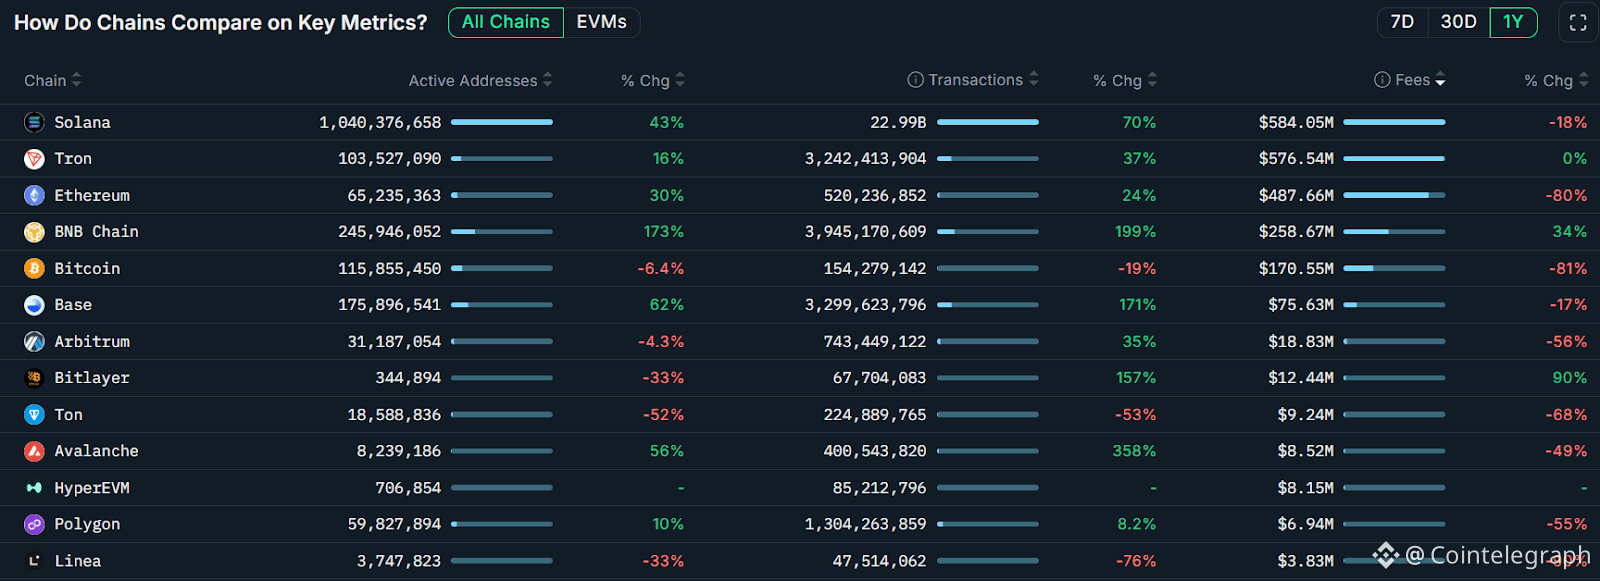Click the Solana chain logo icon
The width and height of the screenshot is (1600, 581).
coord(34,122)
